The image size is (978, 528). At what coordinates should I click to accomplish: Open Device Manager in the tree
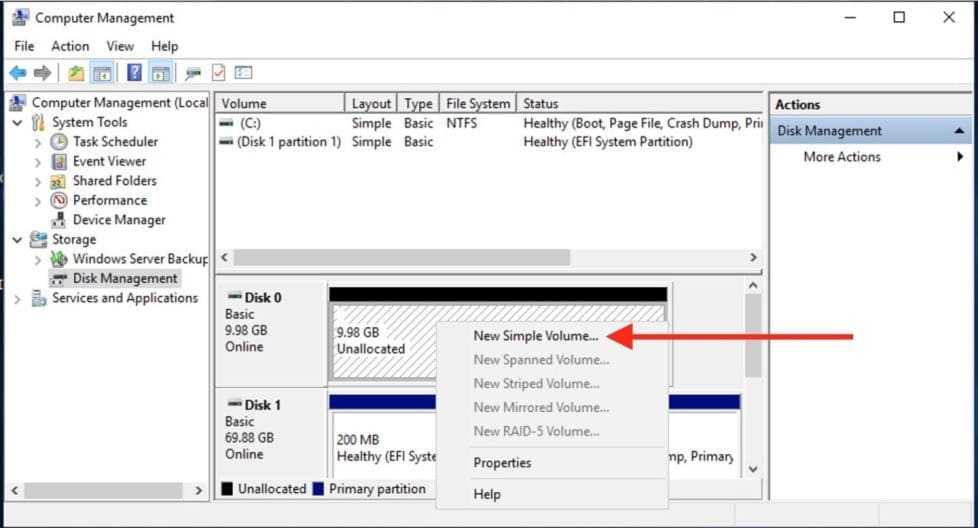coord(118,220)
